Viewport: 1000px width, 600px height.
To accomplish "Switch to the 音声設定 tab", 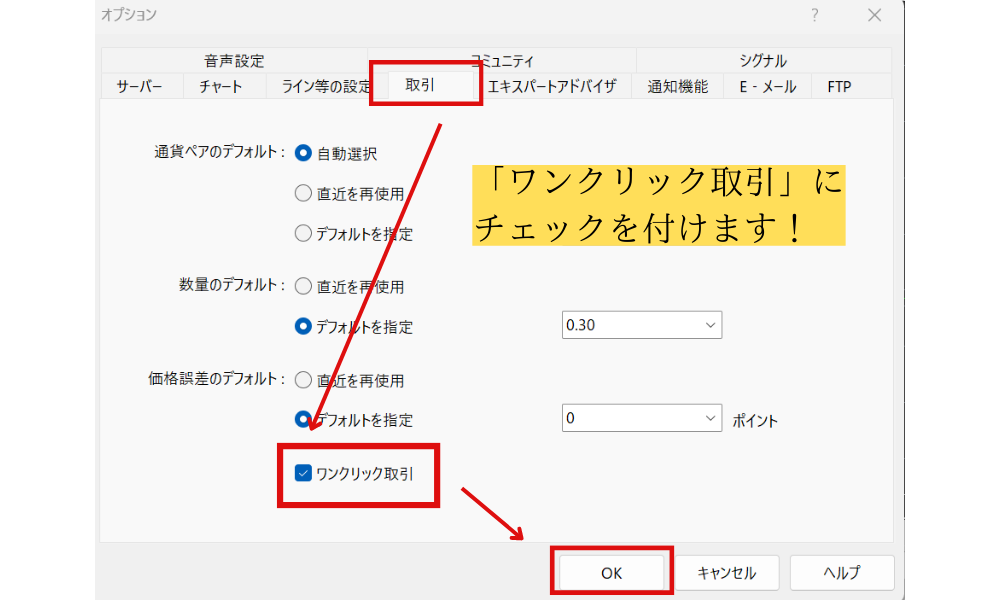I will tap(234, 61).
